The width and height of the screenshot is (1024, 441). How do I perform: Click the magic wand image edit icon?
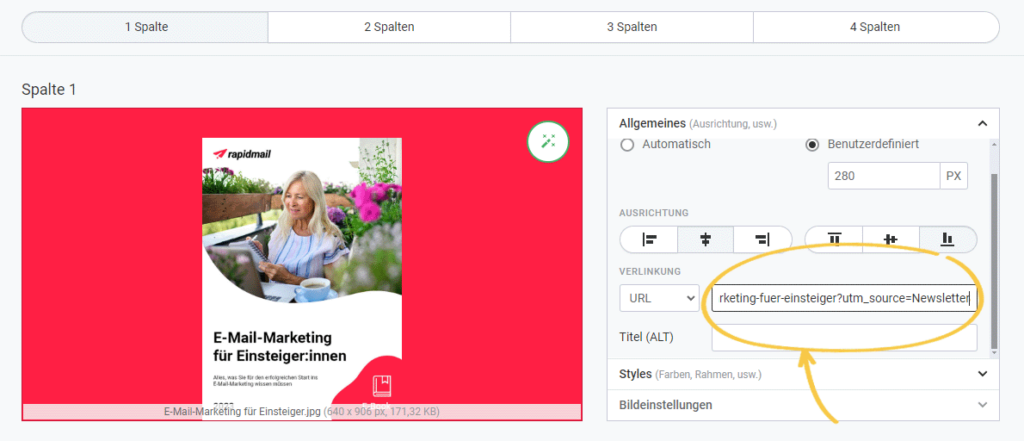coord(547,141)
